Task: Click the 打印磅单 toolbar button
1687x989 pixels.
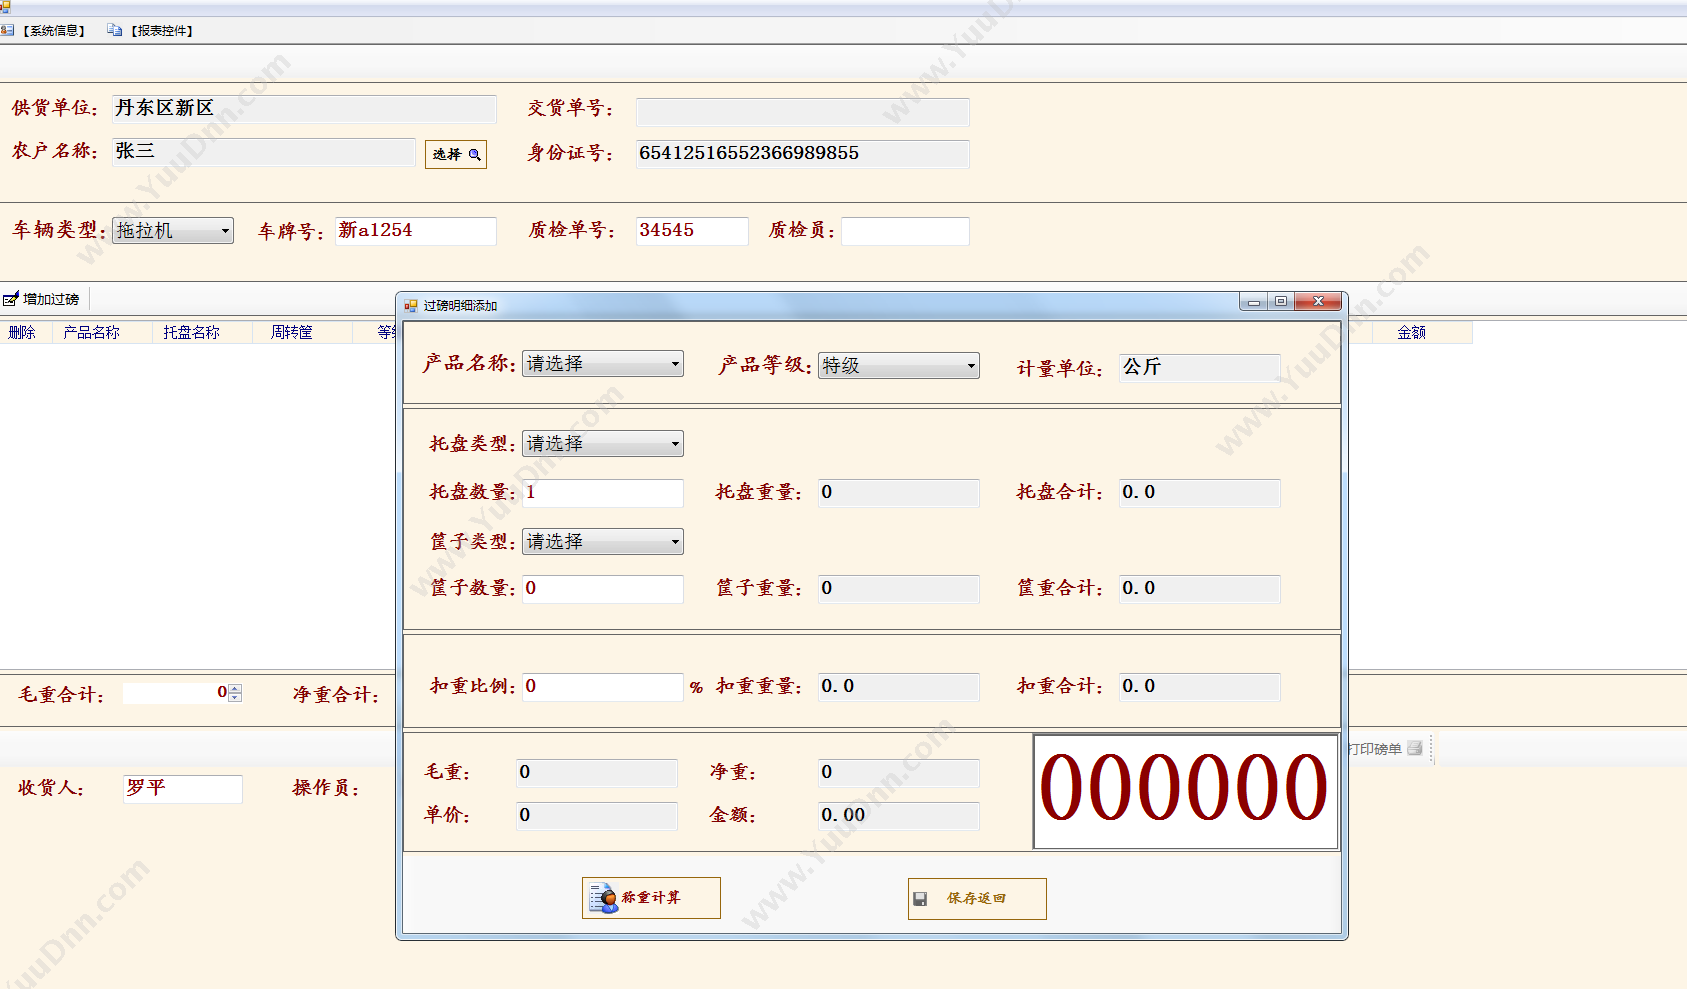Action: click(x=1385, y=749)
